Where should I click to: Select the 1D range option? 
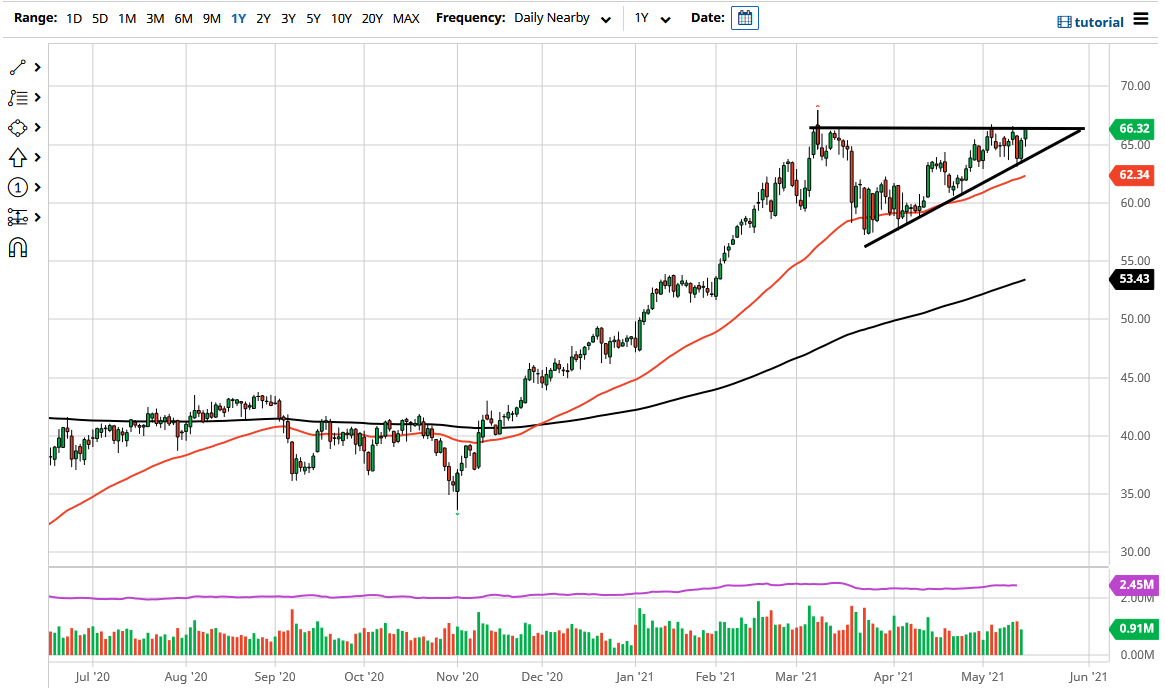[x=73, y=18]
